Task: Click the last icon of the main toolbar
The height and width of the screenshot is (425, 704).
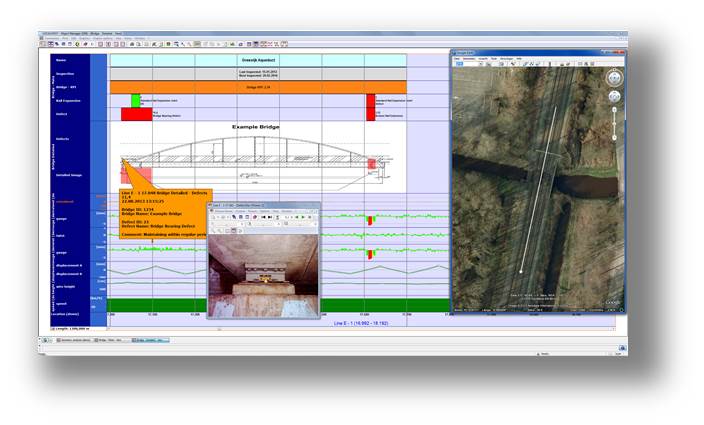Action: [x=284, y=44]
